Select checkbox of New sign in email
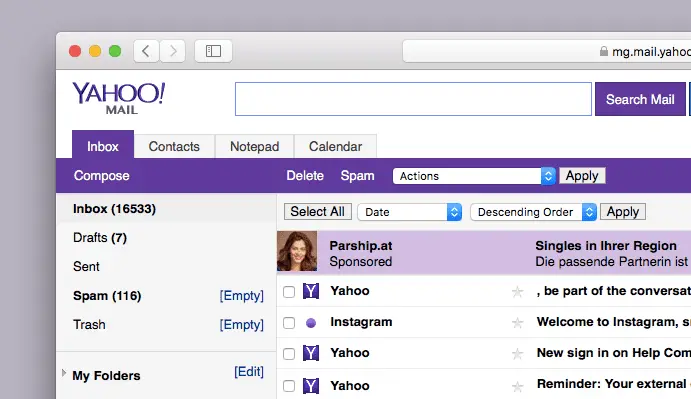 point(289,354)
